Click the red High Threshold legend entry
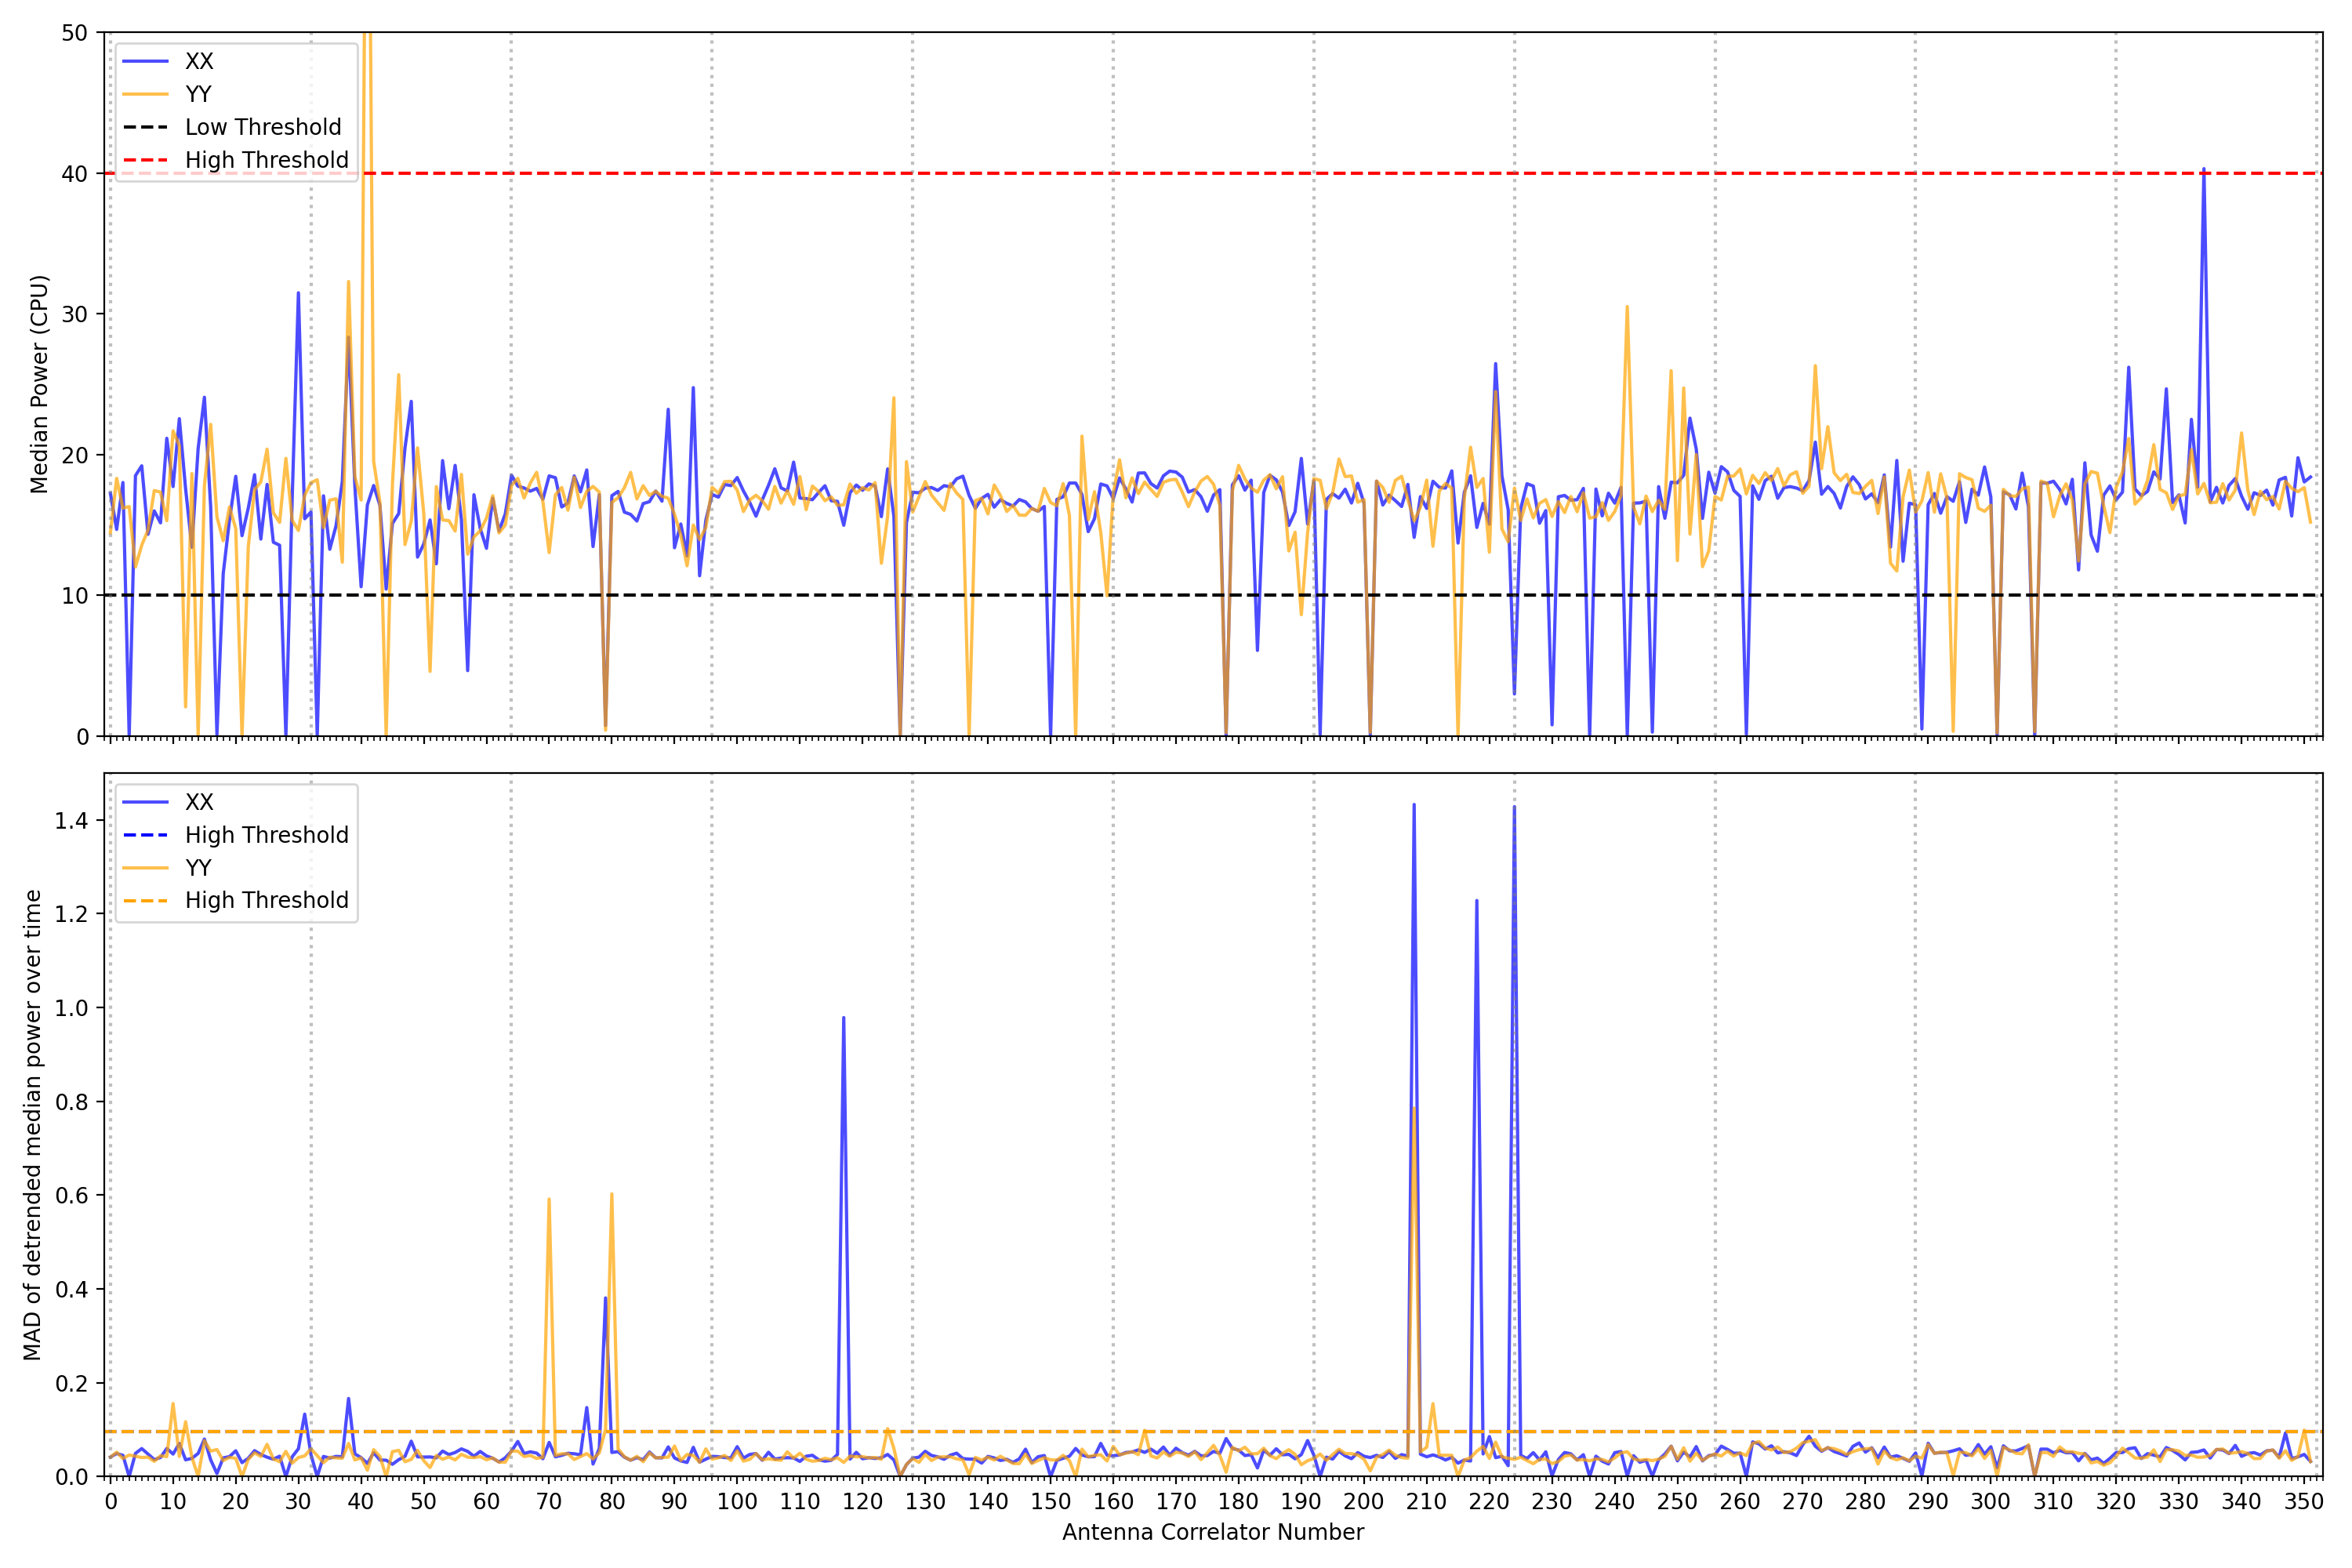Viewport: 2352px width, 1568px height. [266, 160]
